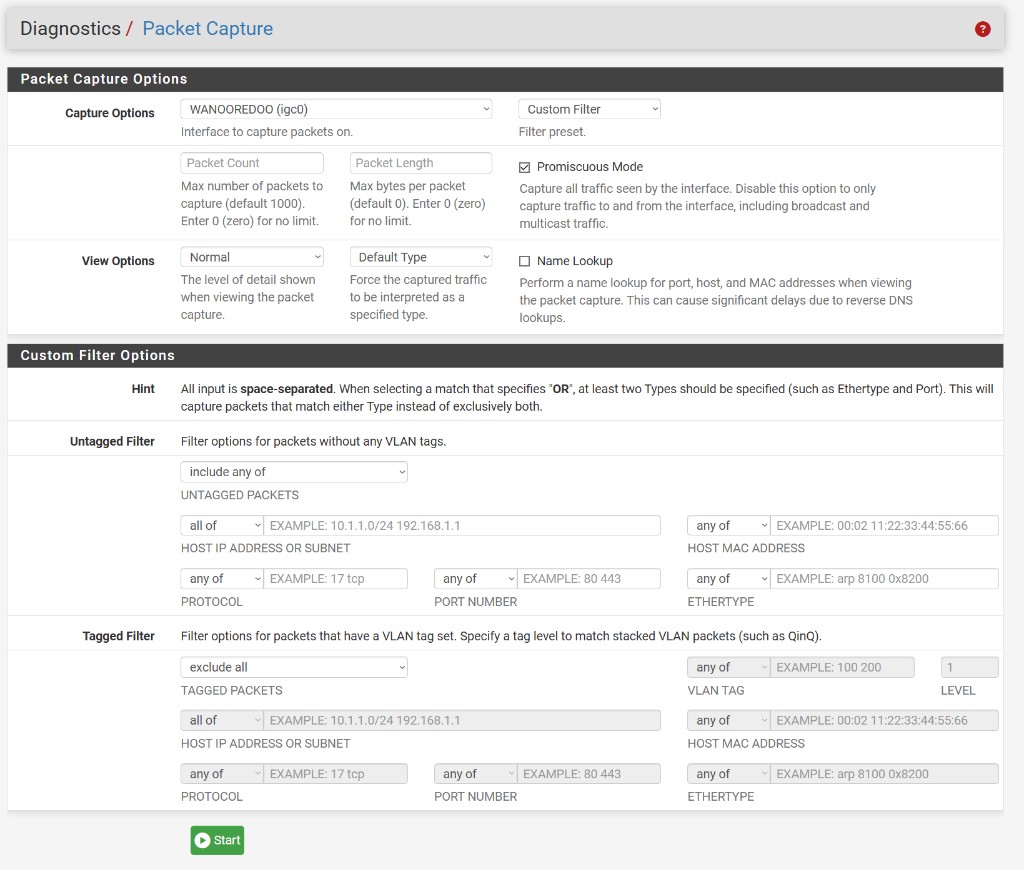Viewport: 1024px width, 870px height.
Task: Open the Custom Filter preset dropdown
Action: [589, 109]
